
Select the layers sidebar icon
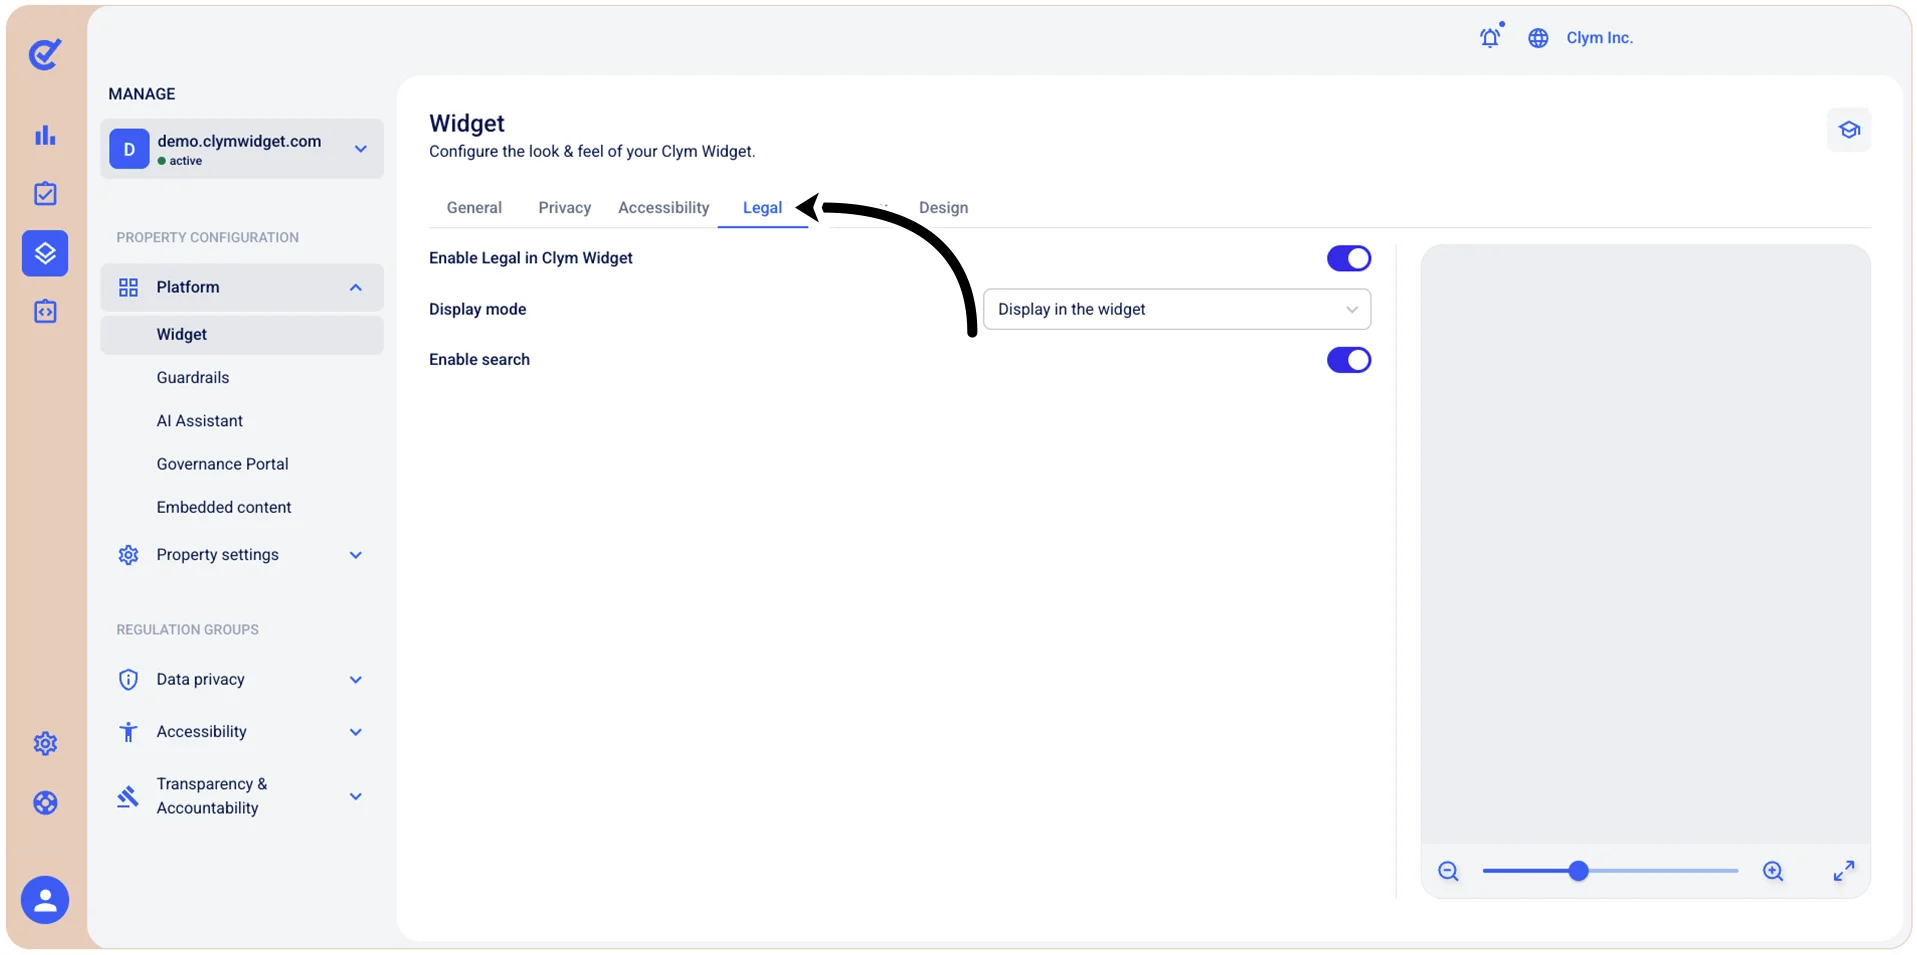point(45,253)
